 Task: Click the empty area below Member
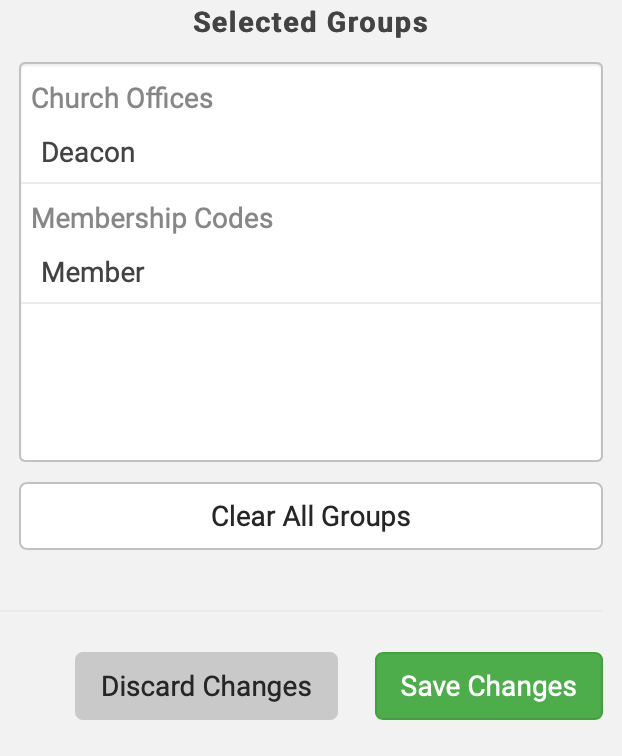click(310, 380)
